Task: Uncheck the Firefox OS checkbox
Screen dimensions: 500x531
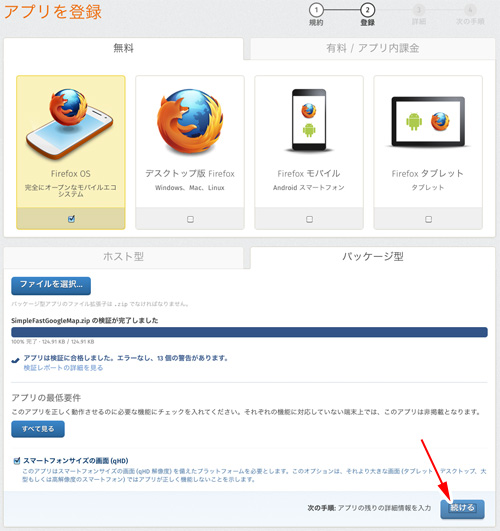Action: click(71, 219)
